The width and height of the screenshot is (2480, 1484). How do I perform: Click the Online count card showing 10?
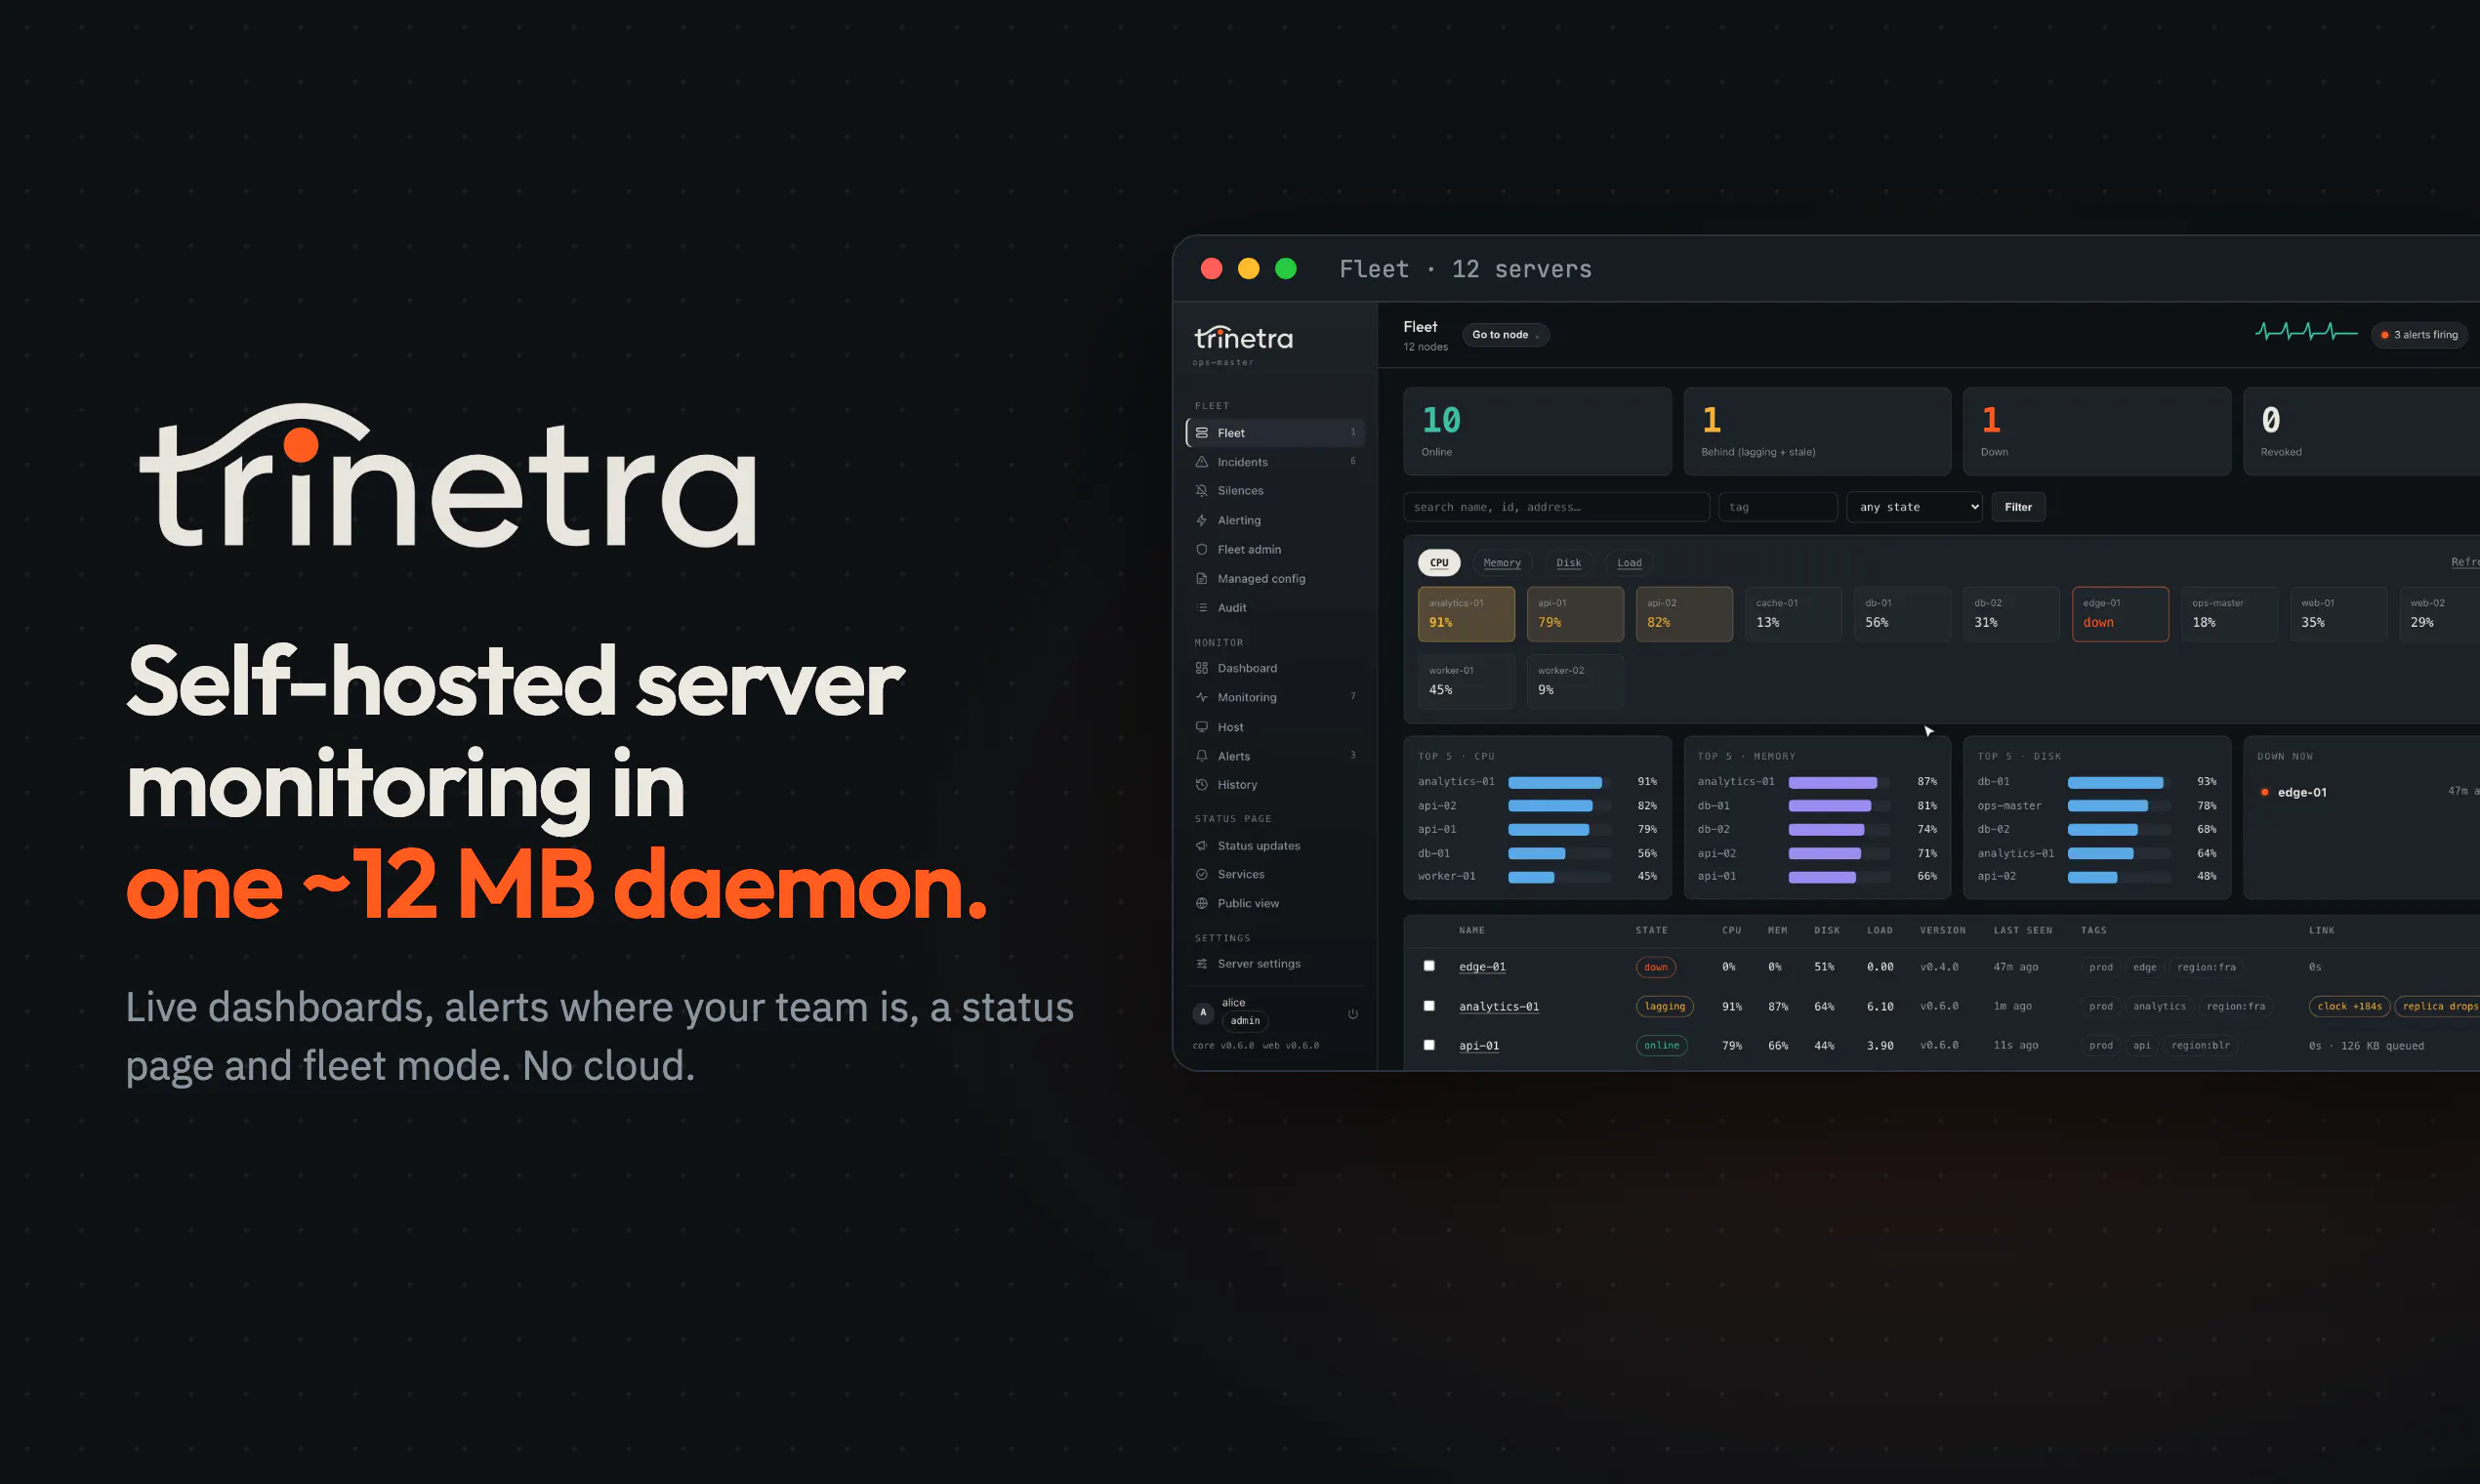pos(1537,432)
